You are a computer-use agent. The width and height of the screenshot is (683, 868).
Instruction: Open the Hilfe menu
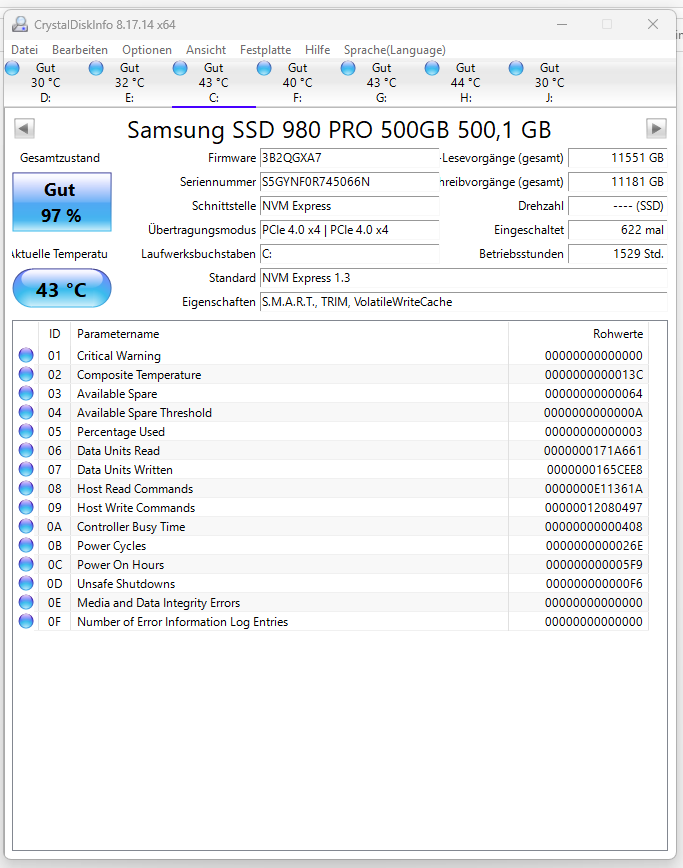[x=317, y=50]
